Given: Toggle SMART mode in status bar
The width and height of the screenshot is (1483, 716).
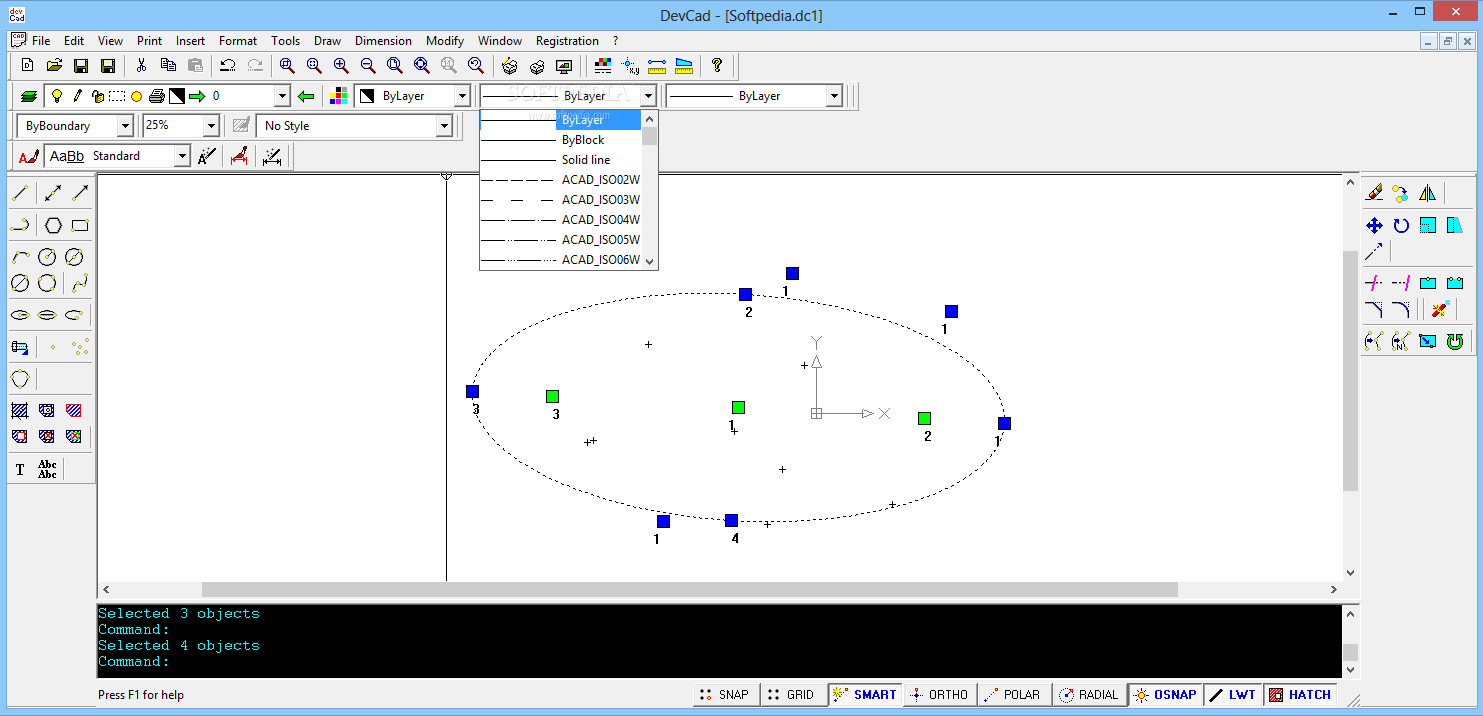Looking at the screenshot, I should (x=866, y=695).
